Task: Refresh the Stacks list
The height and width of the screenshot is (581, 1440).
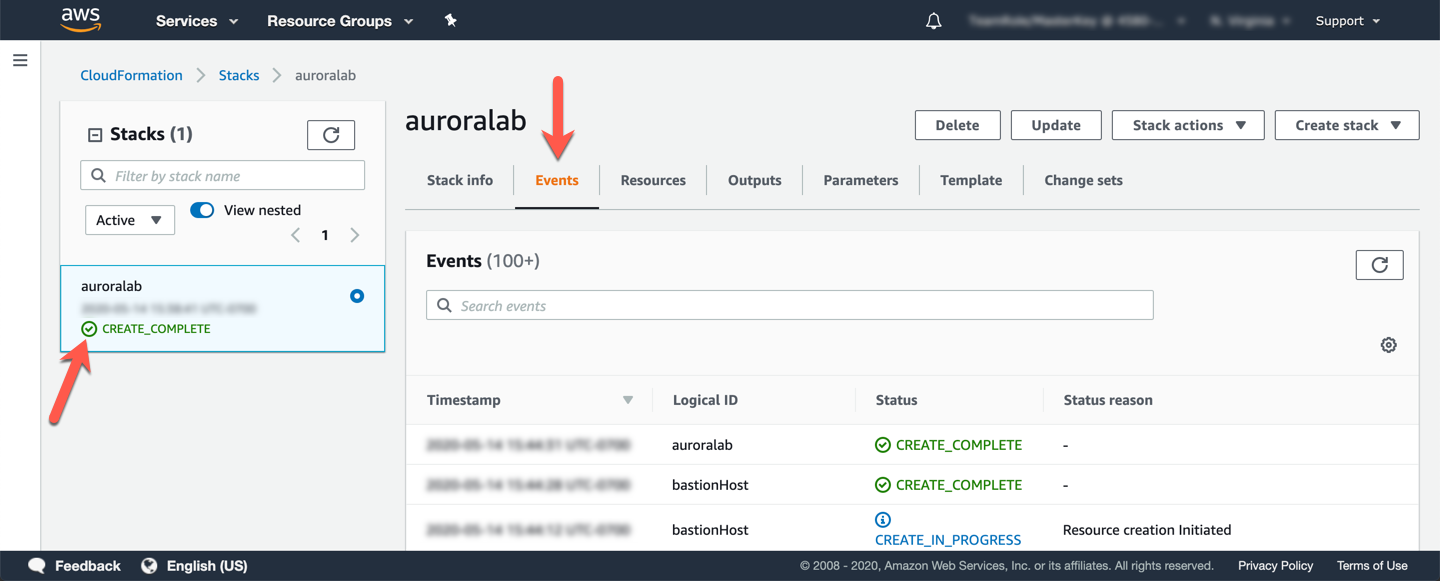Action: click(x=331, y=134)
